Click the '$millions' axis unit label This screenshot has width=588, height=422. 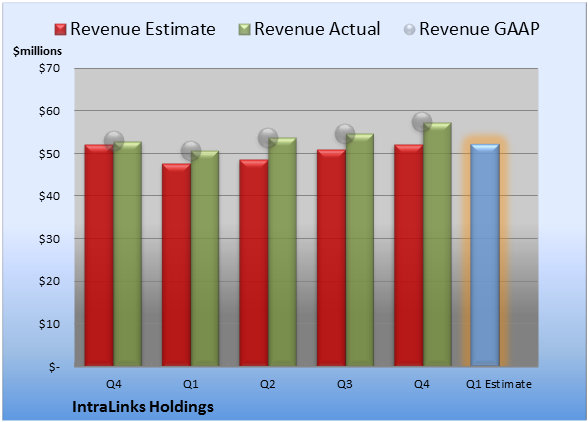point(38,51)
